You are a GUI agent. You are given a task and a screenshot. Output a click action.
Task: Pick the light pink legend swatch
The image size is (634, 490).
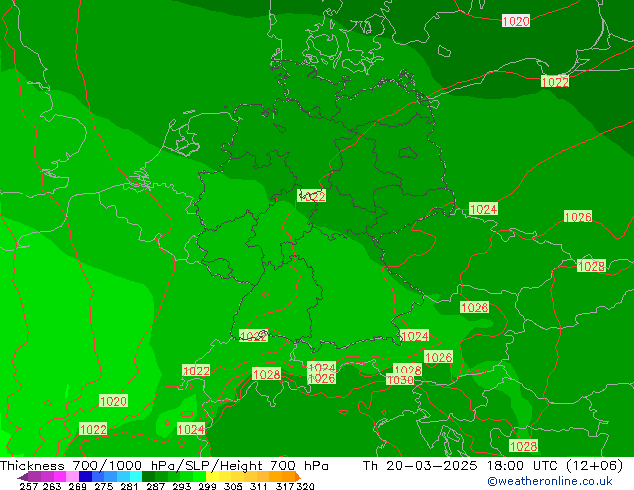point(72,477)
